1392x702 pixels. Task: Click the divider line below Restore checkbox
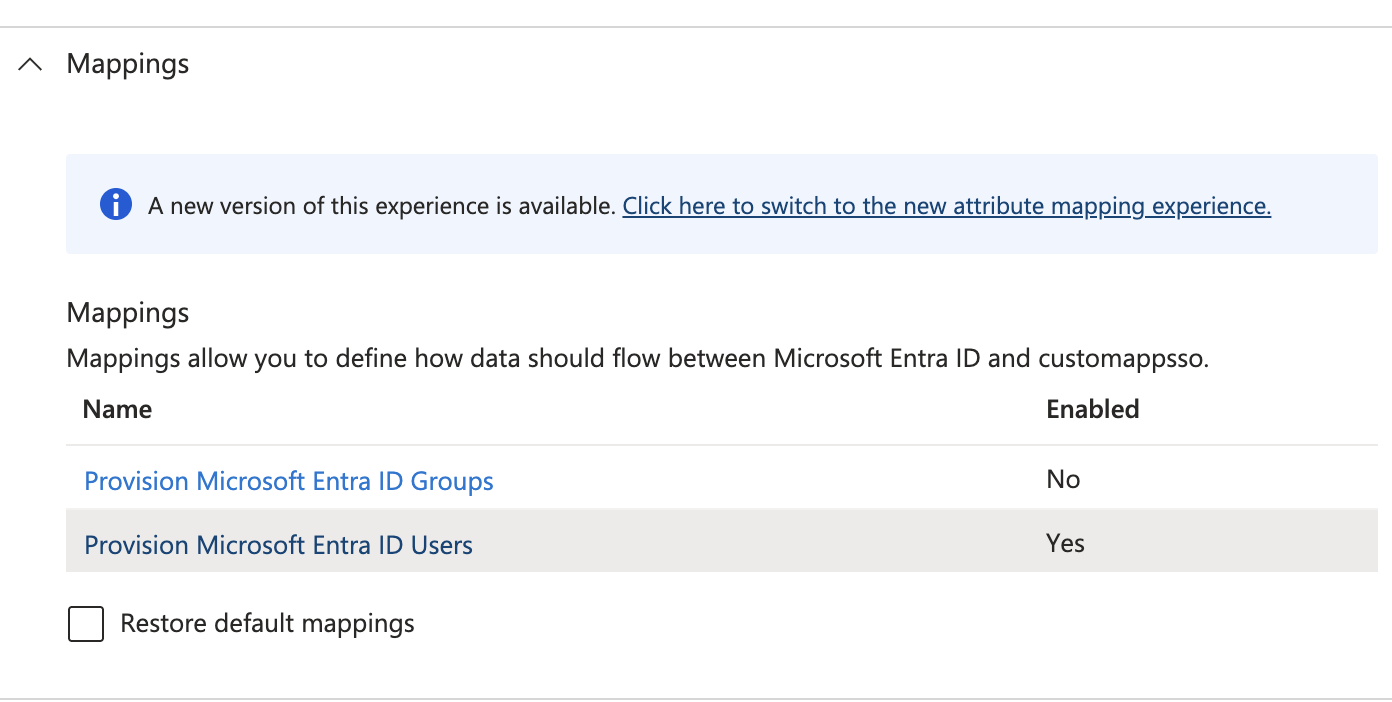coord(696,698)
